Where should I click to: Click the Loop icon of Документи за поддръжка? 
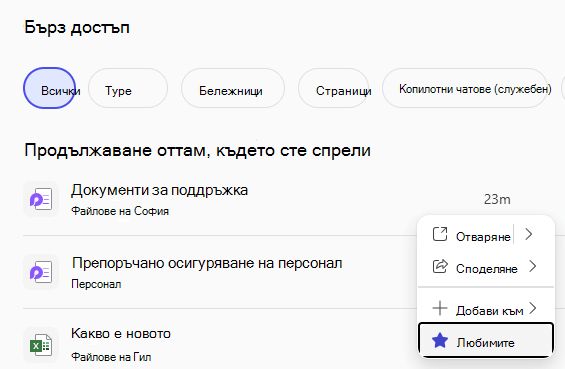41,199
